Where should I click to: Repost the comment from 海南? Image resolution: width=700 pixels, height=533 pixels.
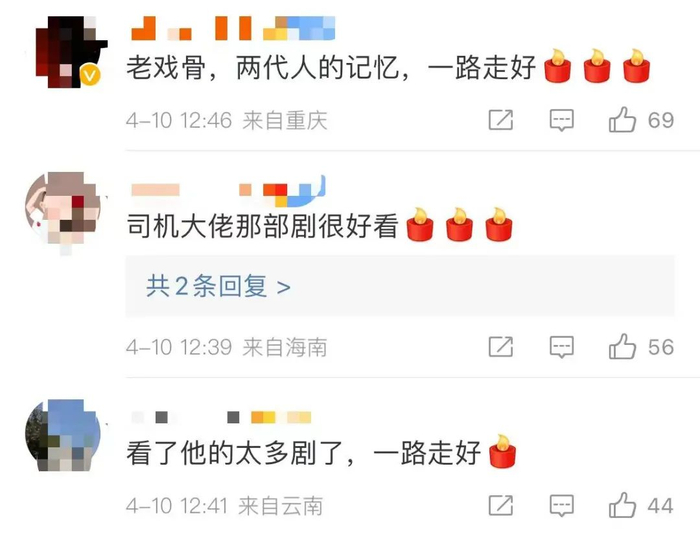(x=501, y=346)
